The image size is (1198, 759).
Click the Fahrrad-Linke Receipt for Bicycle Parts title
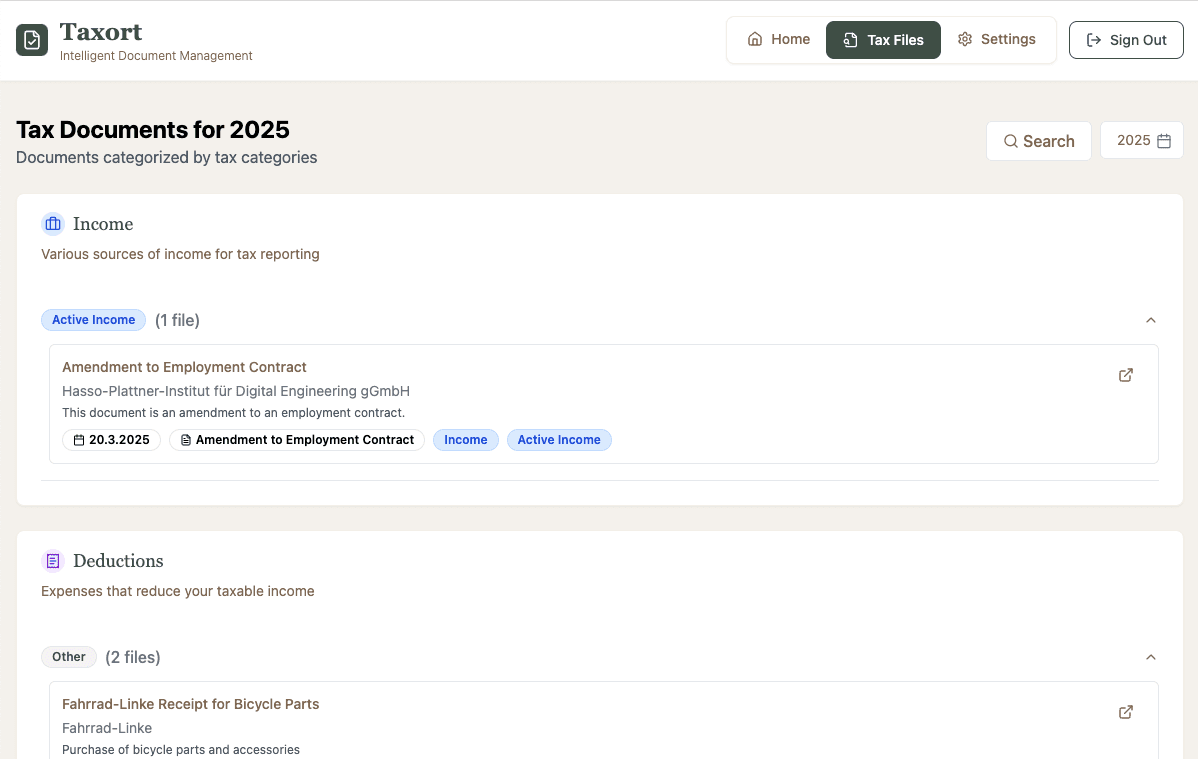(x=190, y=704)
